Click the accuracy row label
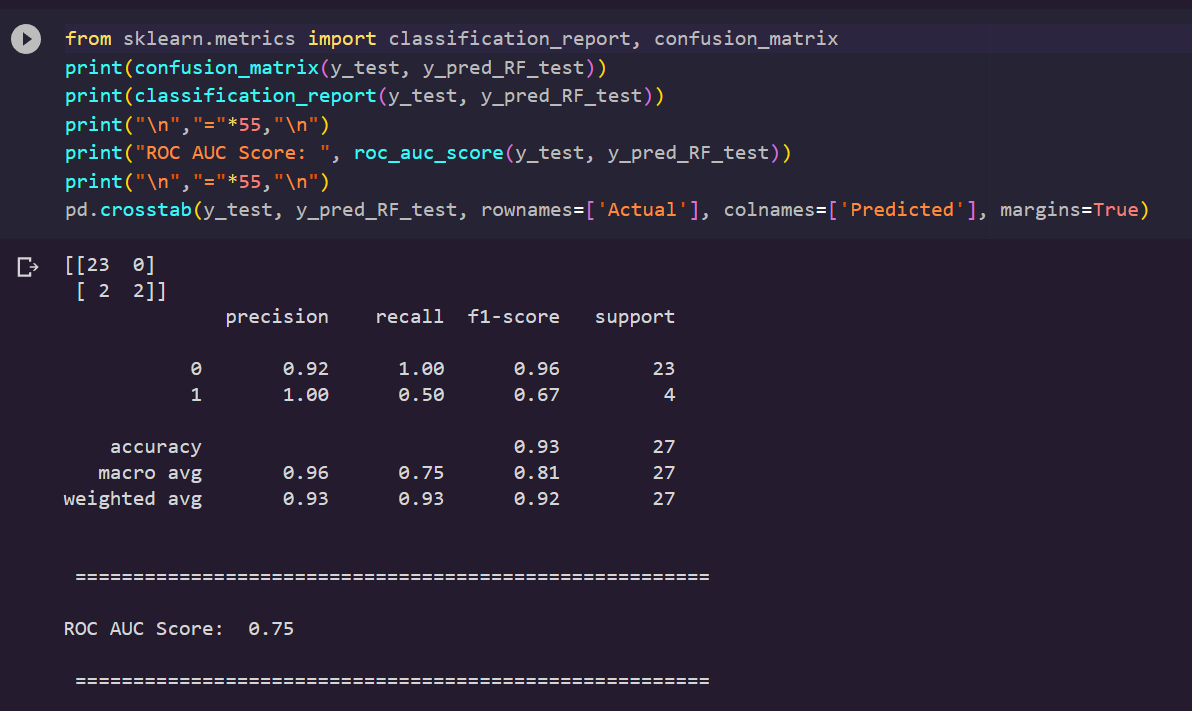Screen dimensions: 1192x711 [156, 447]
